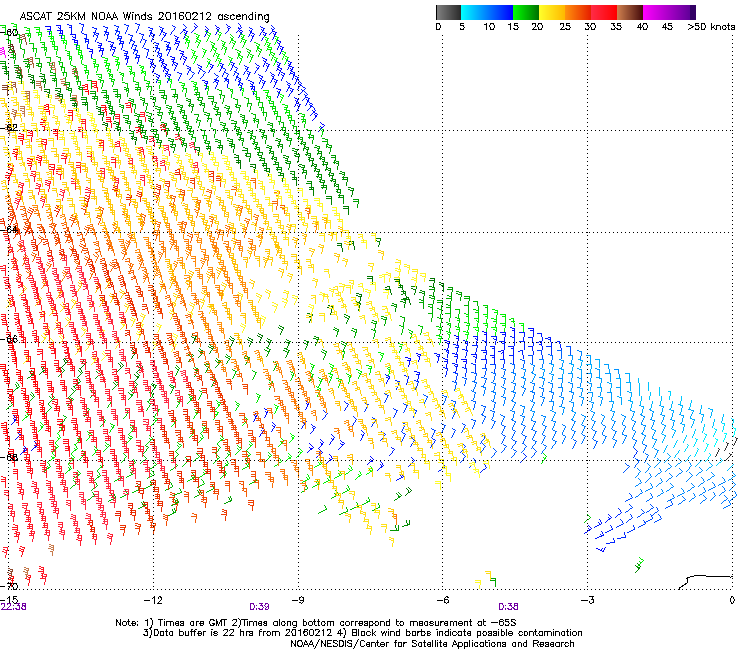Click the brown 35-40 knots legend segment
740x650 pixels.
click(630, 12)
